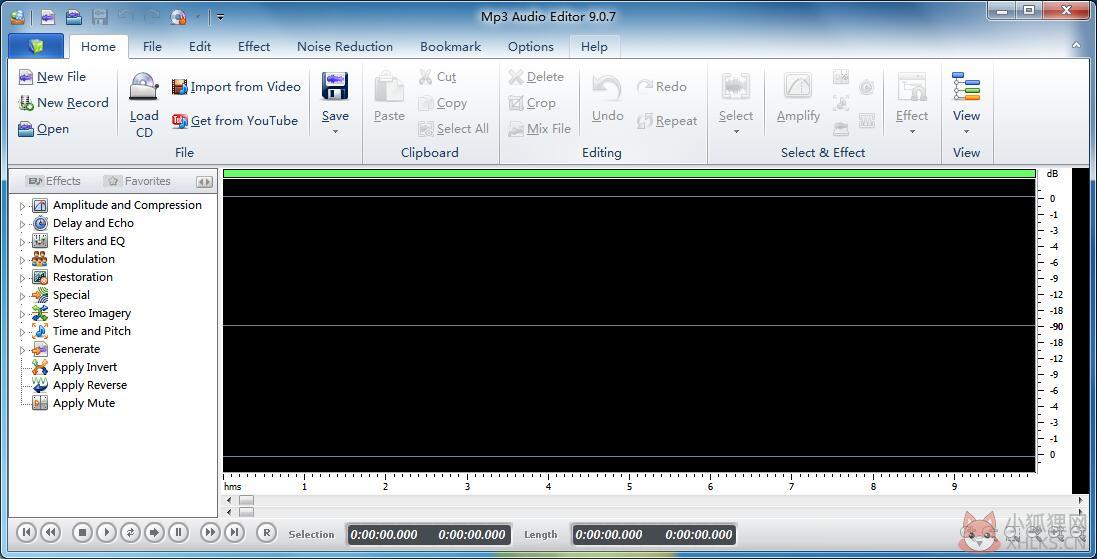Minimize the ribbon with the chevron
1097x559 pixels.
(x=1076, y=45)
